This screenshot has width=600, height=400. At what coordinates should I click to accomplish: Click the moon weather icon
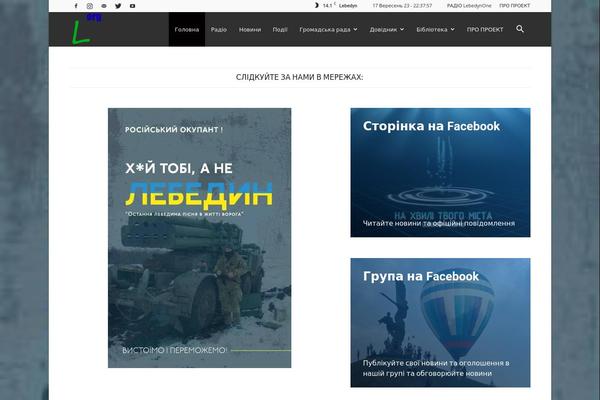point(316,5)
